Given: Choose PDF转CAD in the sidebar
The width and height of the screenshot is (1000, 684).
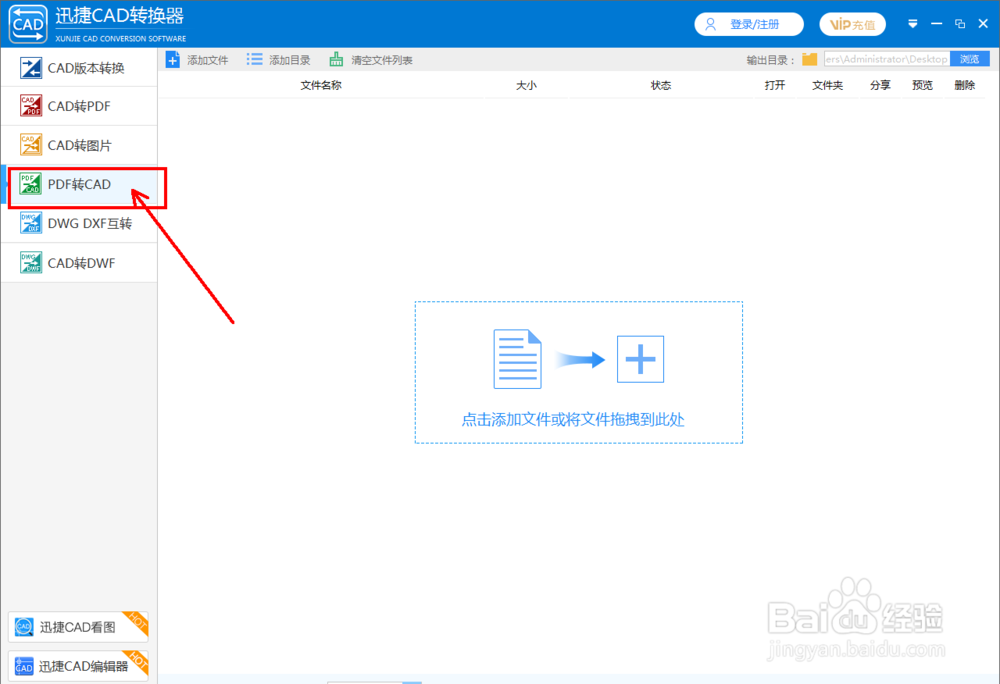Looking at the screenshot, I should pyautogui.click(x=79, y=184).
